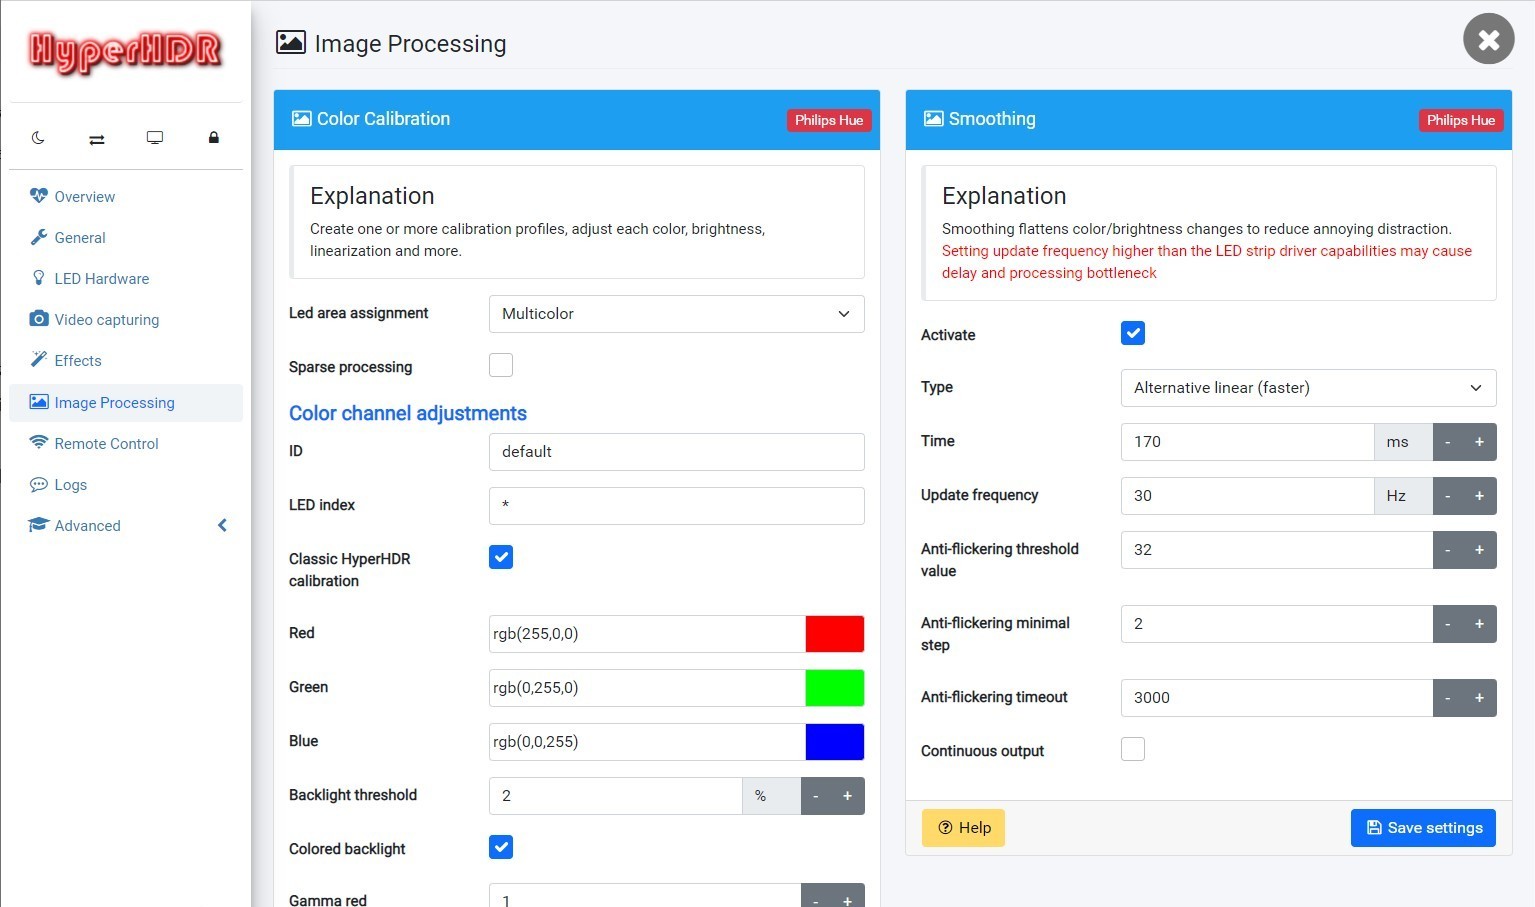
Task: Click the image icon in page title
Action: click(291, 42)
